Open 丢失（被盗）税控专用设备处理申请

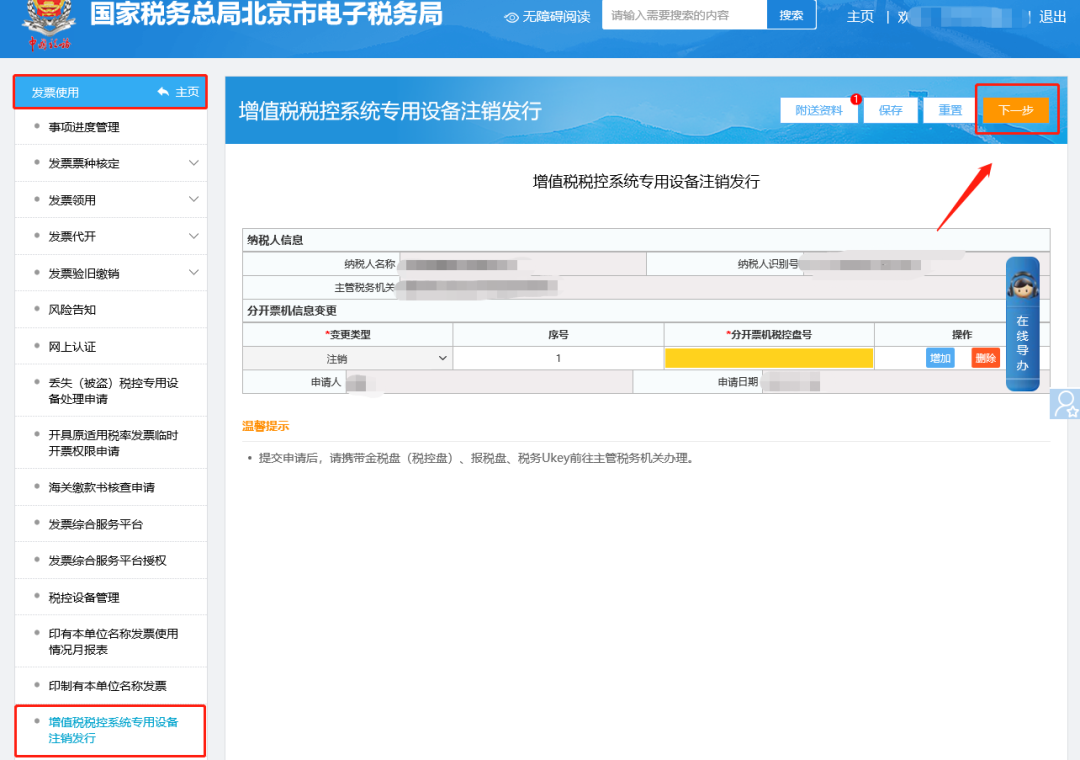(113, 391)
